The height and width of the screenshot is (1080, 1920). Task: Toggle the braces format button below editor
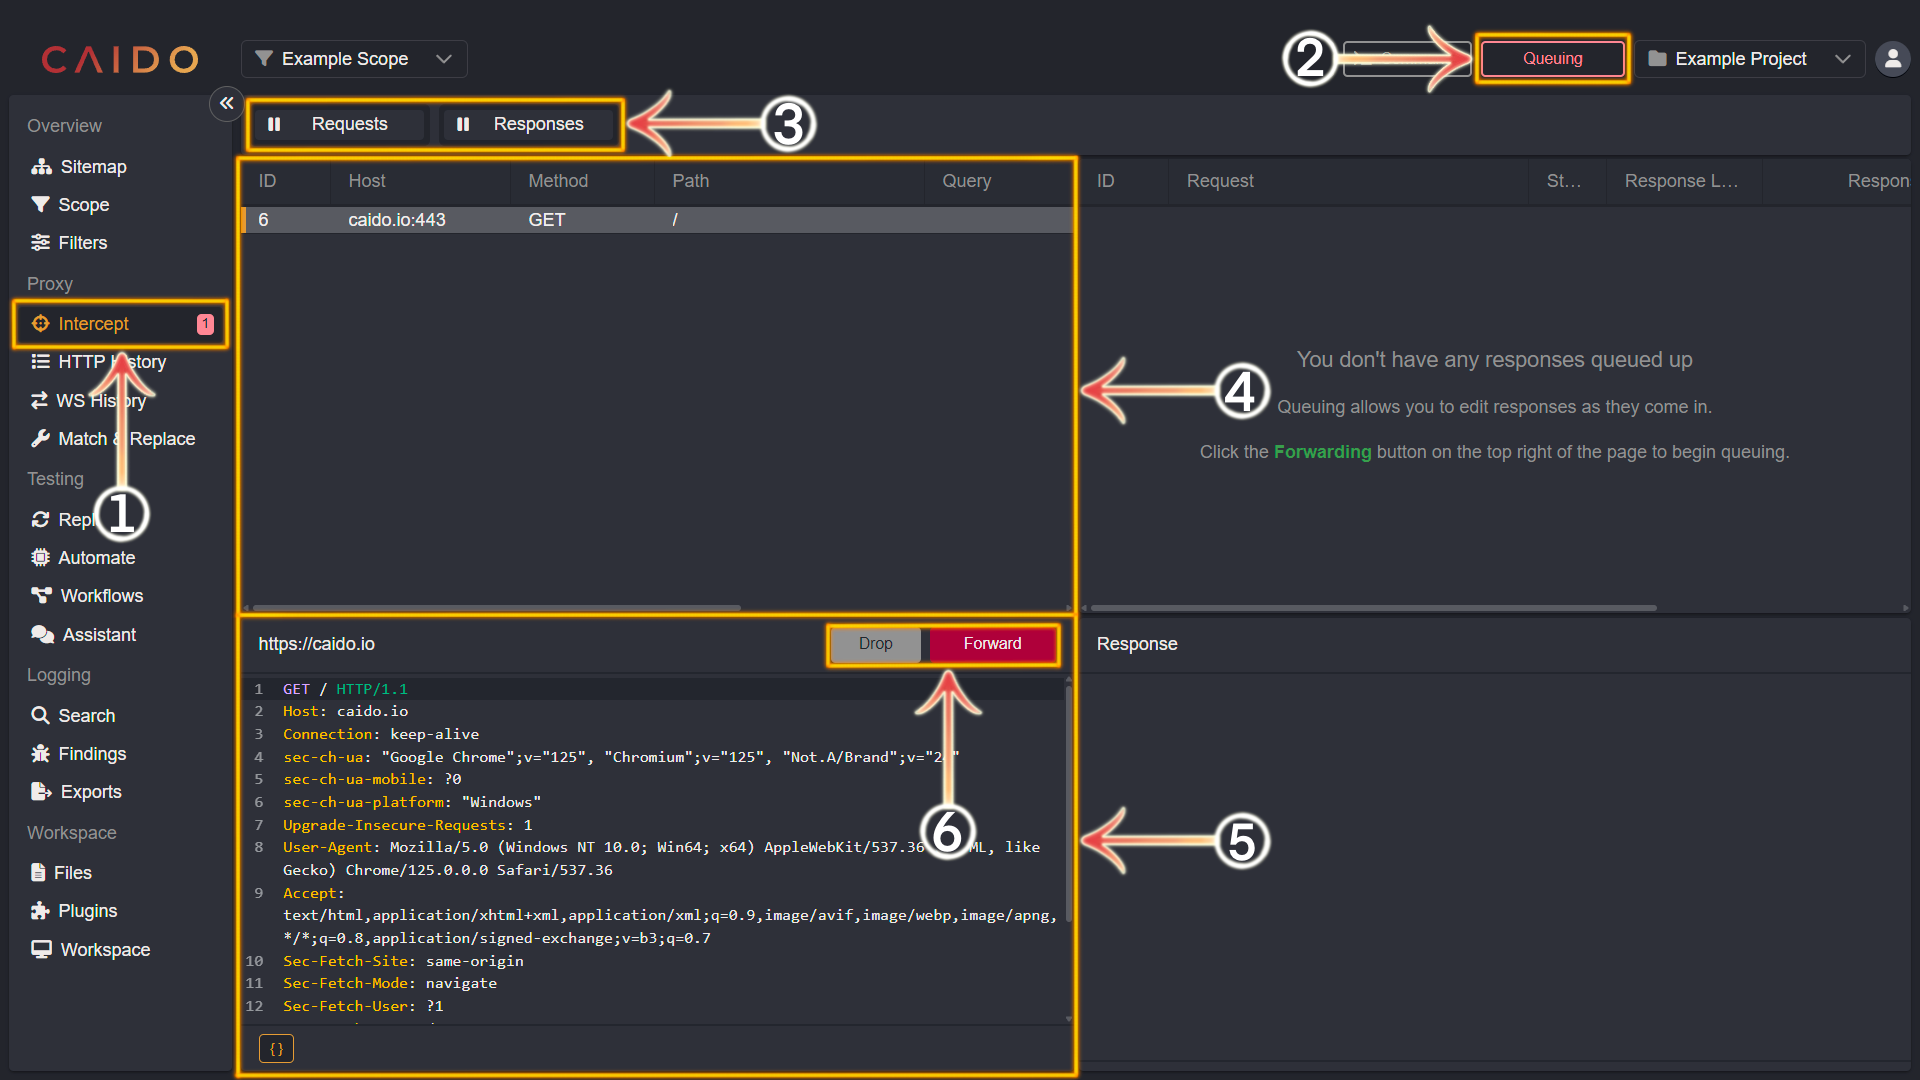coord(276,1049)
